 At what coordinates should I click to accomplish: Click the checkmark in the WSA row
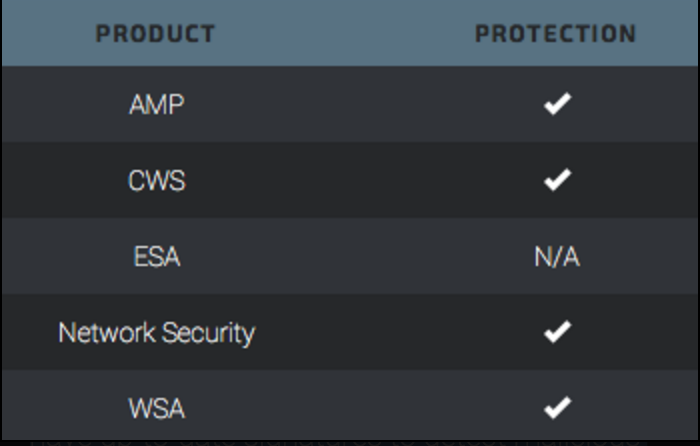click(557, 408)
